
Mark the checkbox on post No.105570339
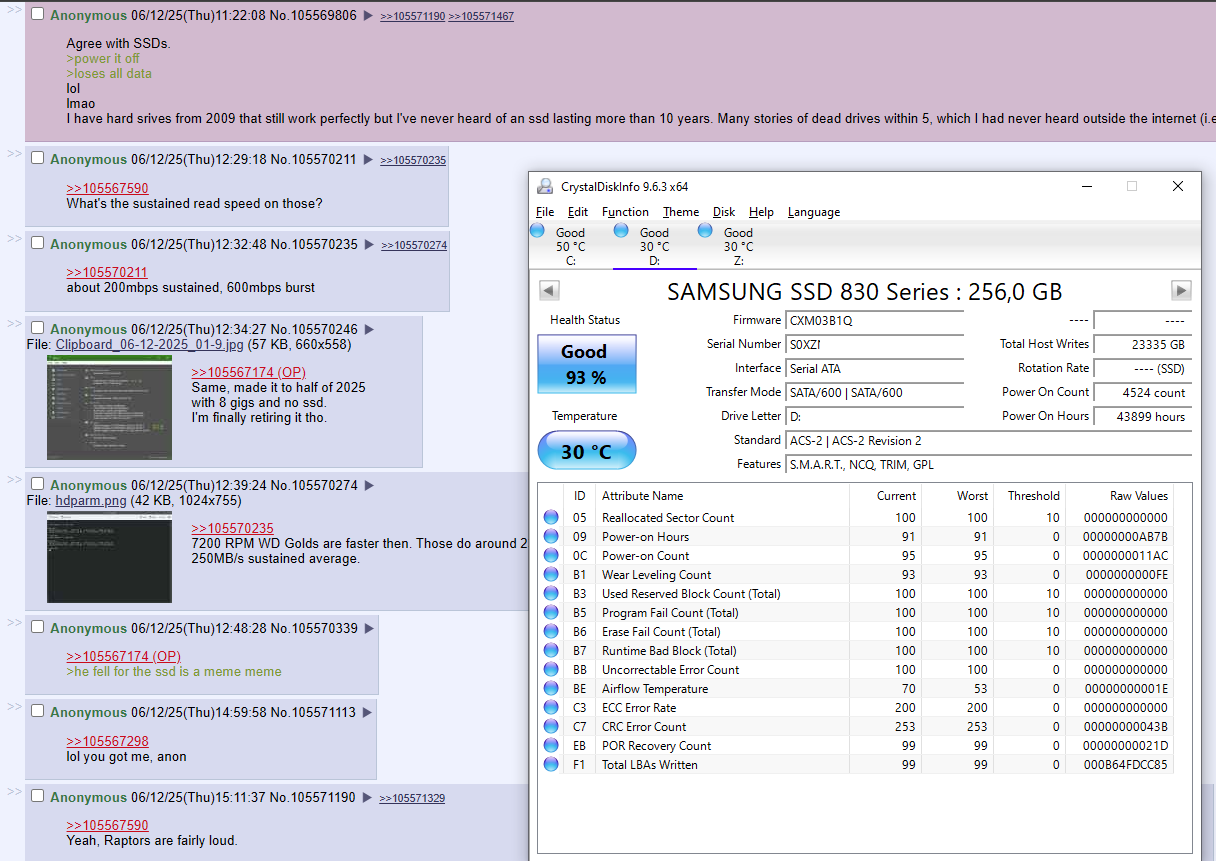coord(38,627)
